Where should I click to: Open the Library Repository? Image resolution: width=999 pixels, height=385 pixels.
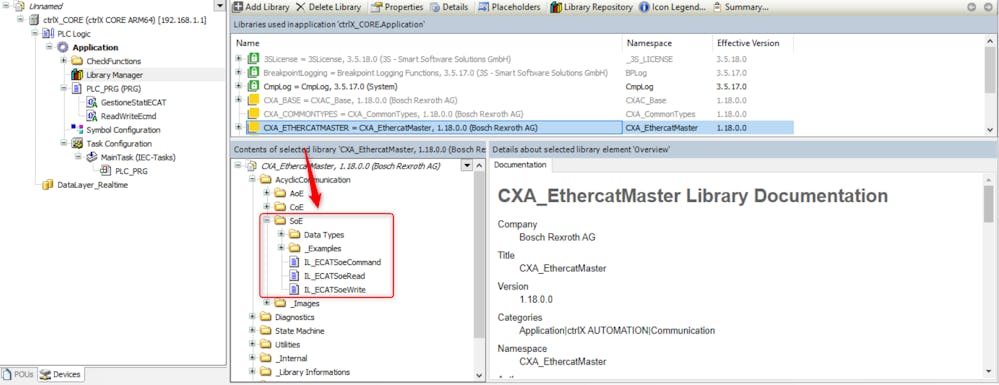tap(591, 7)
